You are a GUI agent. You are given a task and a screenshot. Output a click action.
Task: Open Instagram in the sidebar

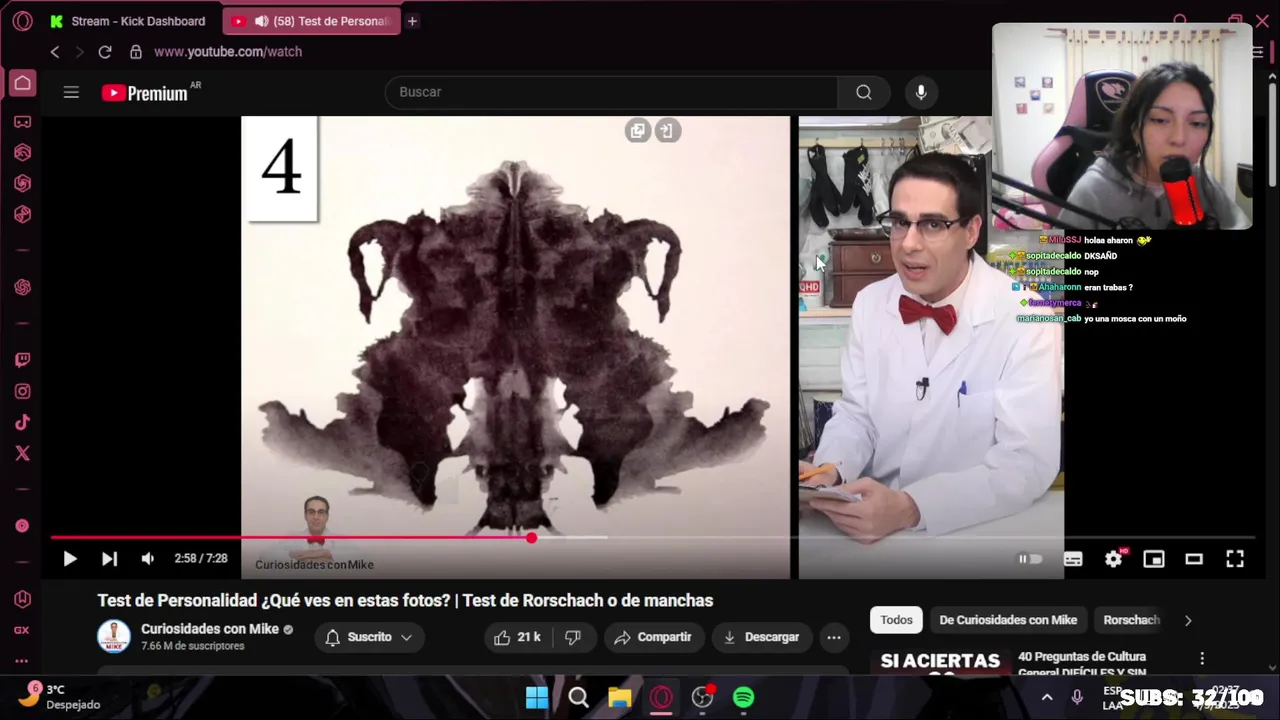[x=22, y=392]
